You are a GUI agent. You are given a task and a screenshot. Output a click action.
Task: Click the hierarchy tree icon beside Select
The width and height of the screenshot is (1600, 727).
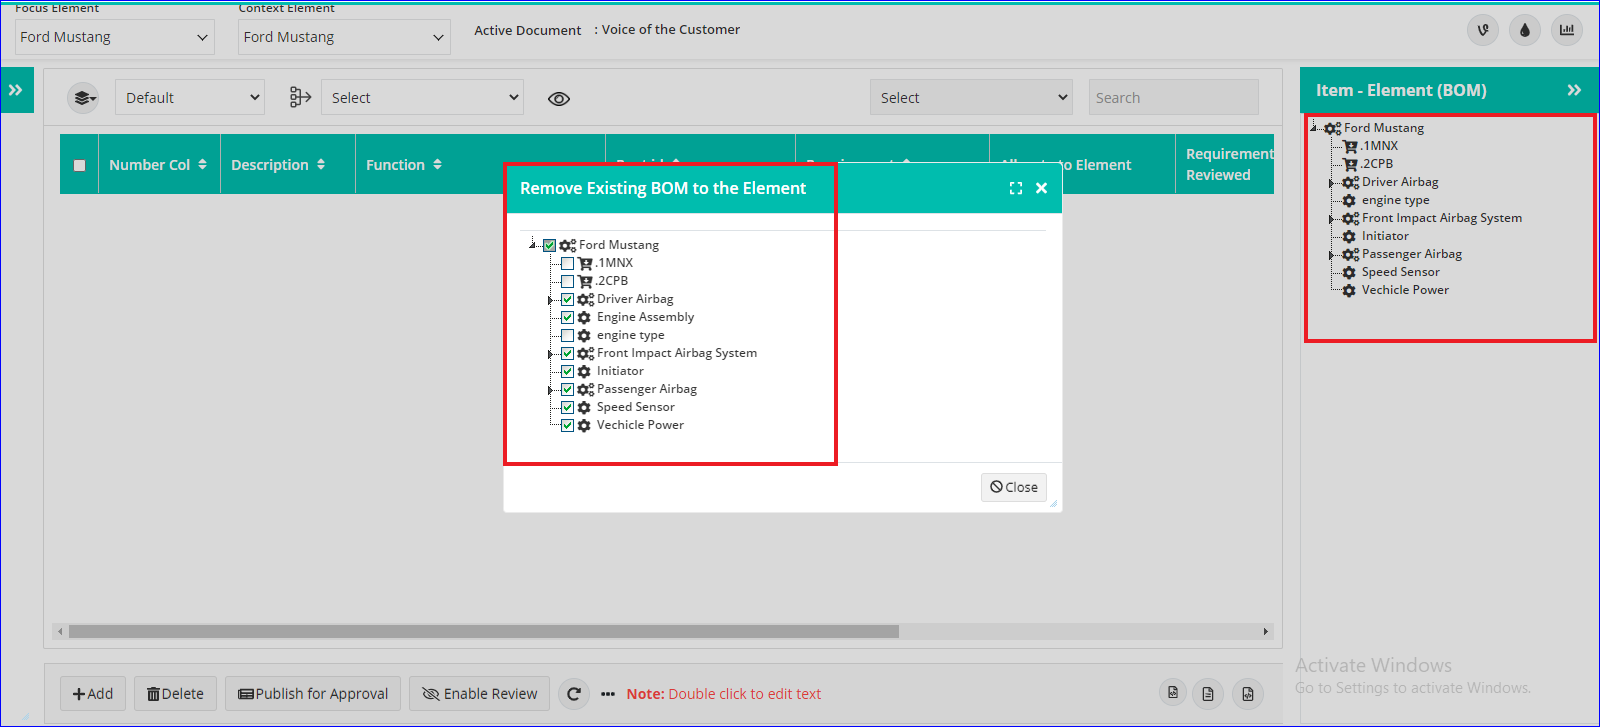click(300, 97)
